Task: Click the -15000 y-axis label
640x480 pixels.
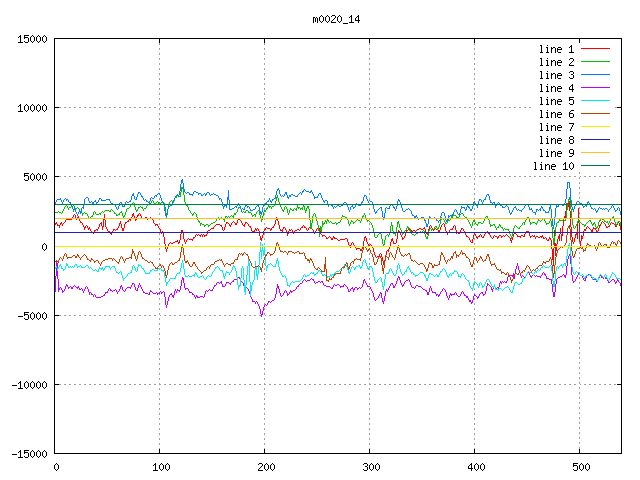Action: [28, 453]
